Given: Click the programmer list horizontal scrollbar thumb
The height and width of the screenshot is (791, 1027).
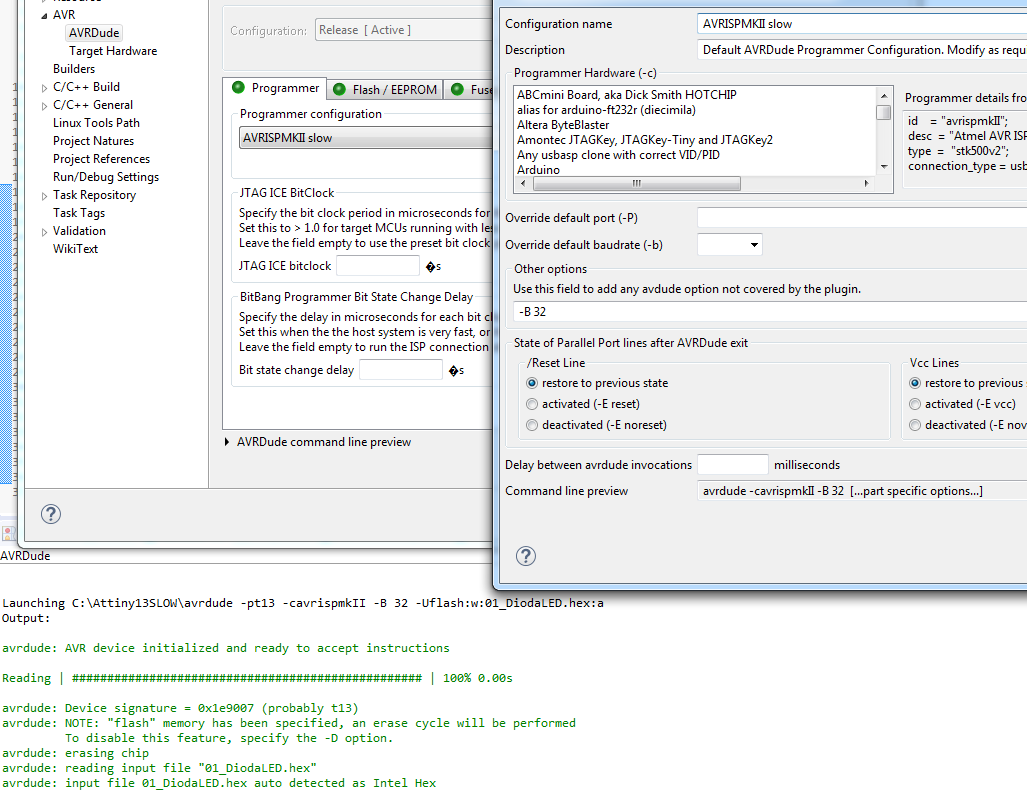Looking at the screenshot, I should [x=637, y=183].
